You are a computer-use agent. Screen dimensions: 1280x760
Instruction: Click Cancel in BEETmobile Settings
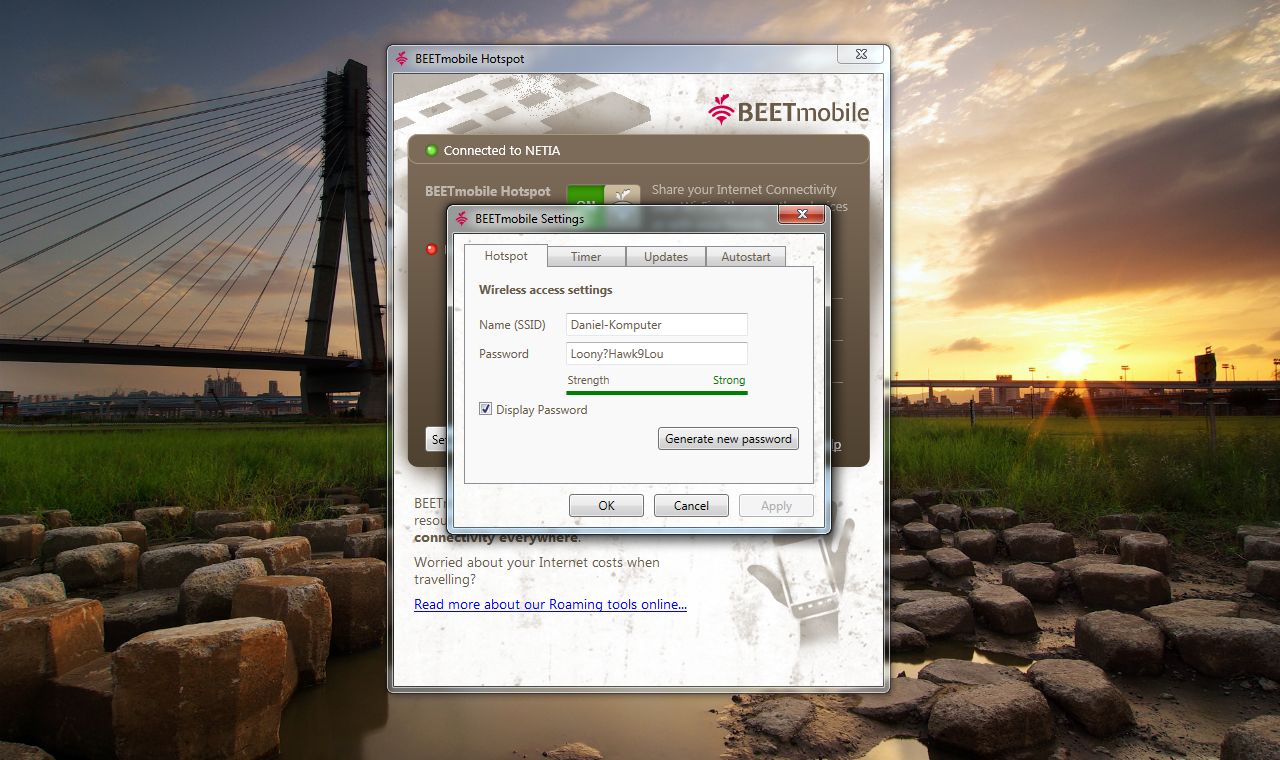[691, 506]
